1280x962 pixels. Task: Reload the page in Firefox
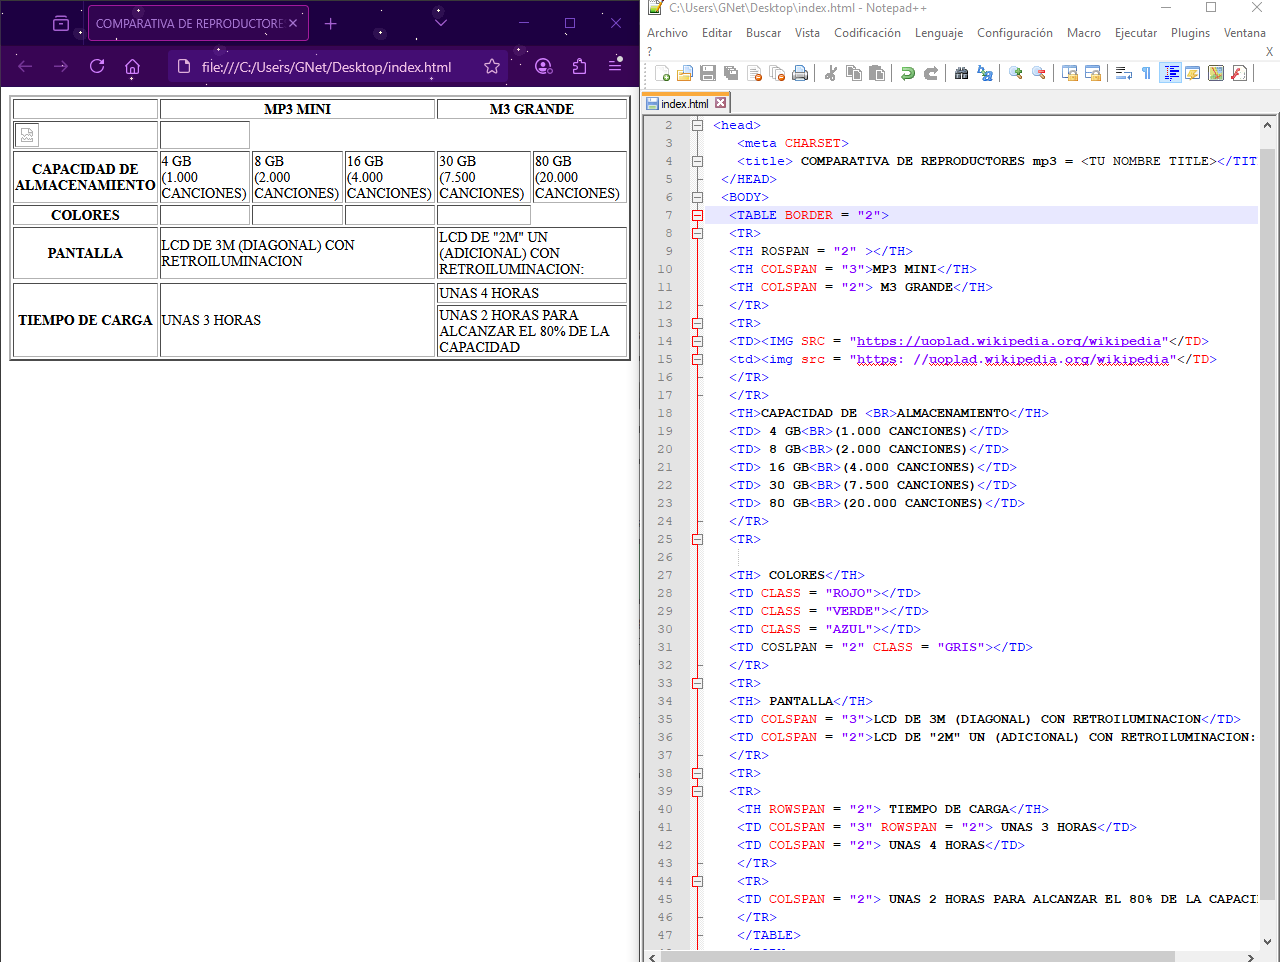[x=97, y=67]
